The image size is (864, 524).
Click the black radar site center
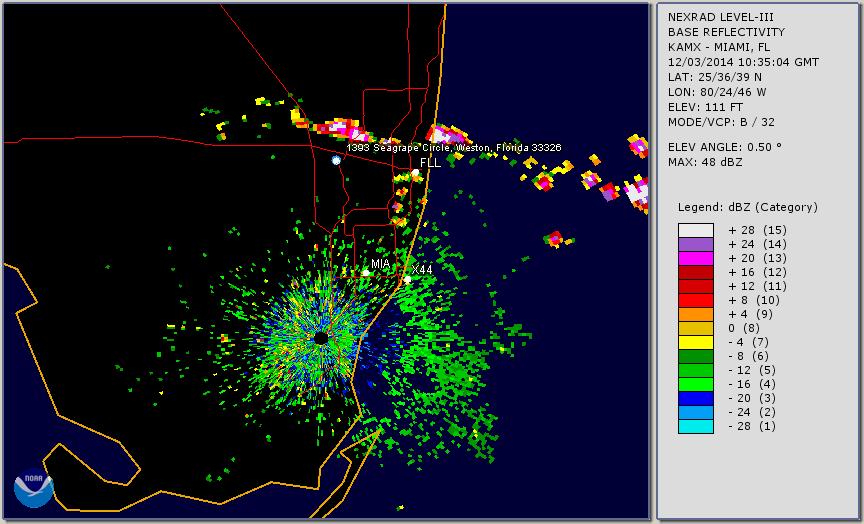[321, 338]
